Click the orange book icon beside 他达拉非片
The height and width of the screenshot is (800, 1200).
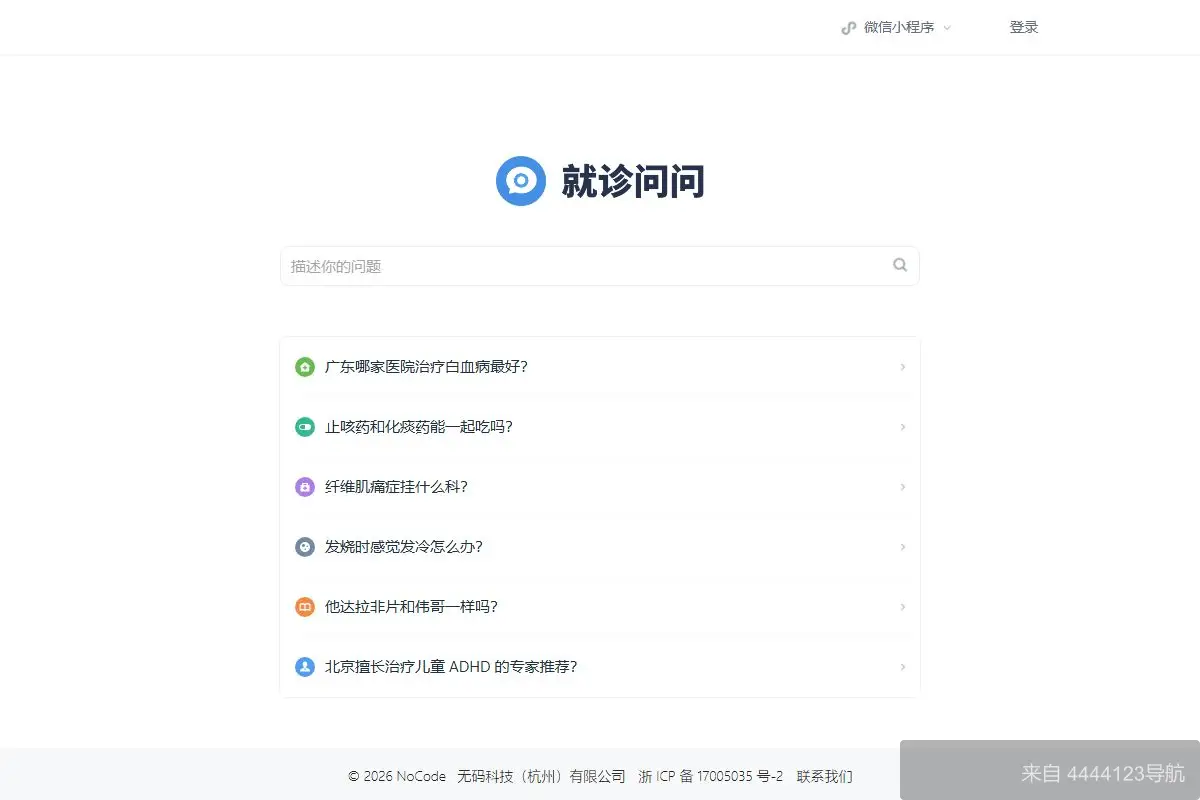[x=305, y=607]
